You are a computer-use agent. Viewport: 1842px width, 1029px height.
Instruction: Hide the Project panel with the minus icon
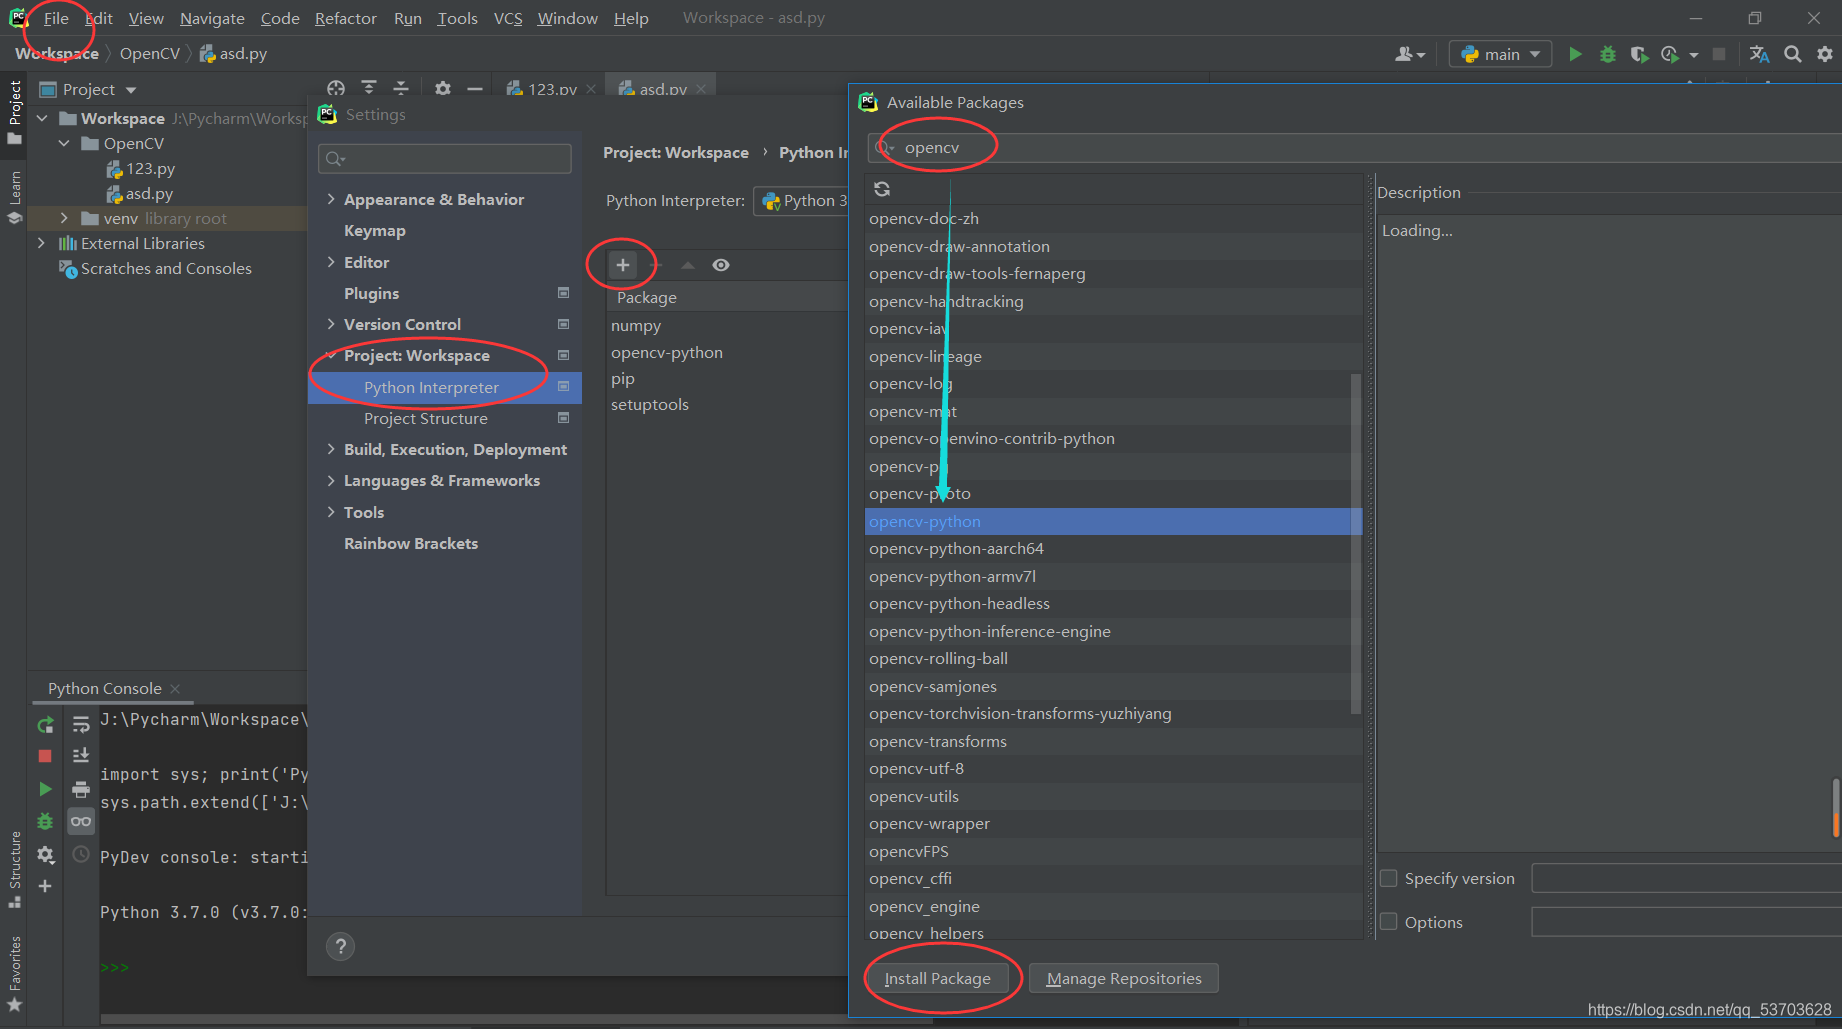[475, 89]
